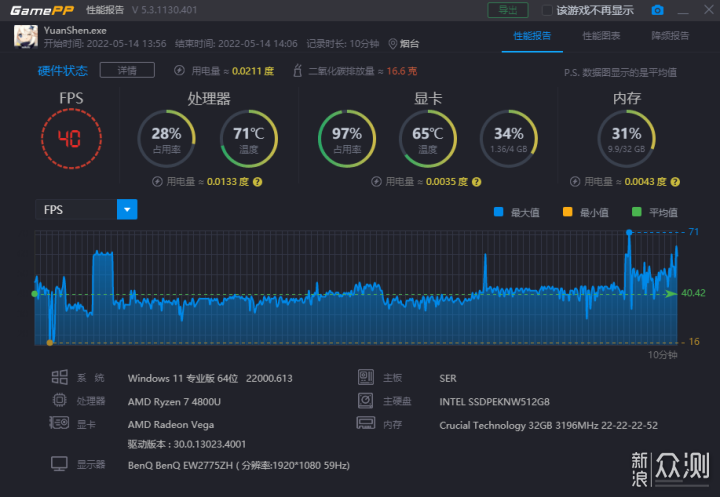
Task: Click the 系统 Windows system icon
Action: coord(60,378)
